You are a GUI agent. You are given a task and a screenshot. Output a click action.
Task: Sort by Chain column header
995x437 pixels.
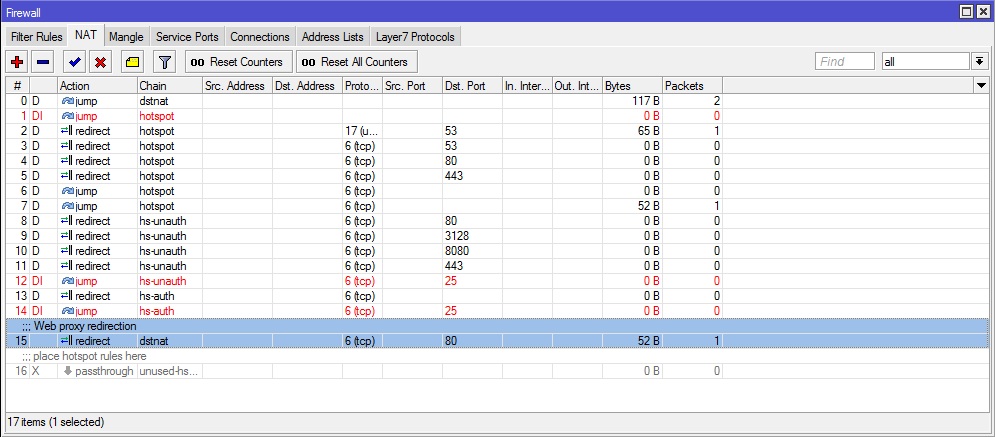click(169, 86)
